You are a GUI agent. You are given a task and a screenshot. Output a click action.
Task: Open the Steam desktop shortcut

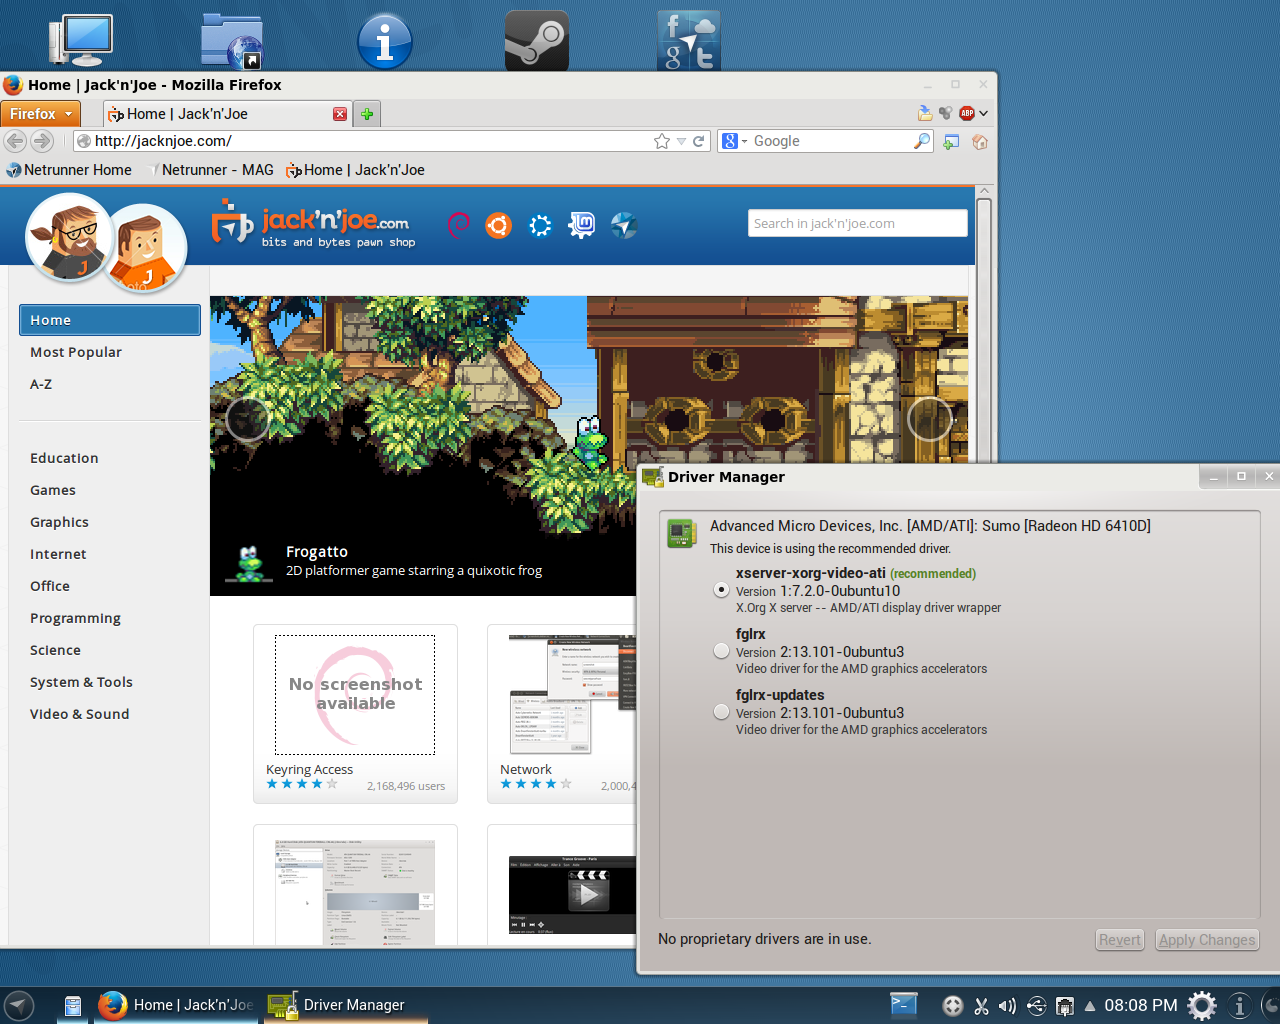tap(537, 41)
